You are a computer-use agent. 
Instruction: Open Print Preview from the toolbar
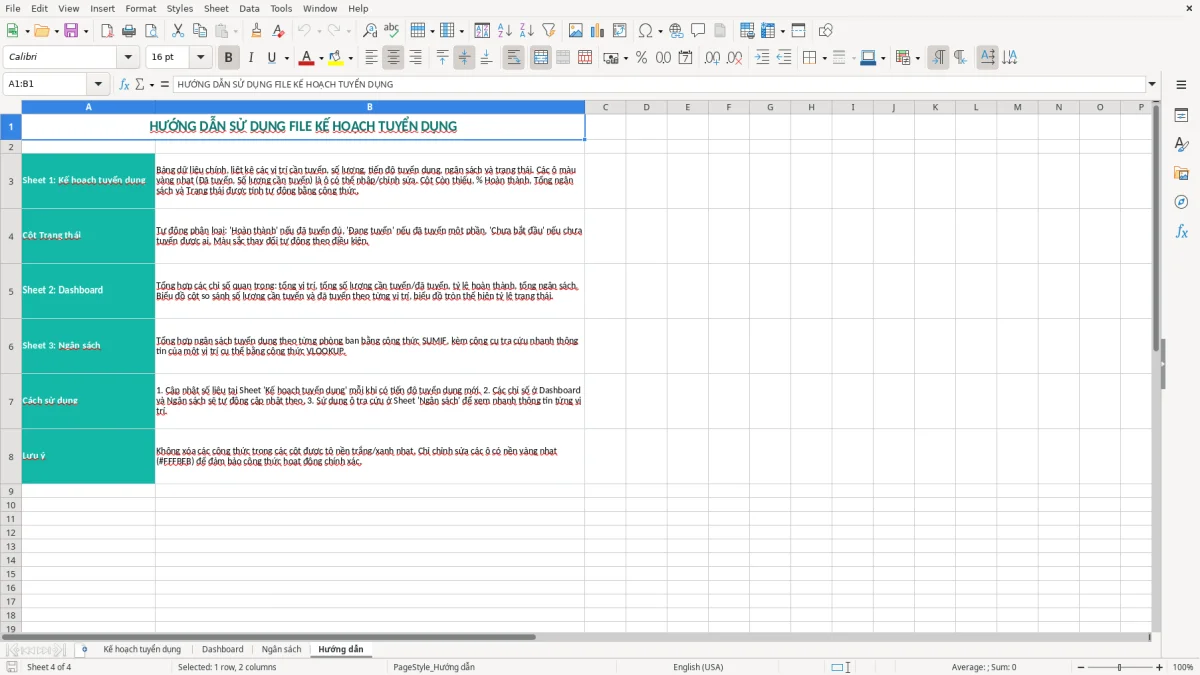point(150,31)
